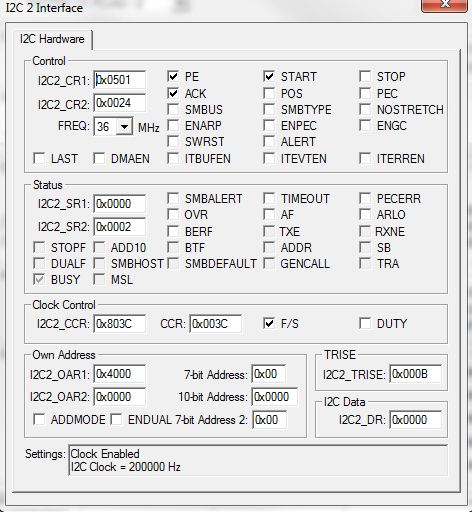This screenshot has height=512, width=472.
Task: Click the TRA status checkbox
Action: point(365,263)
